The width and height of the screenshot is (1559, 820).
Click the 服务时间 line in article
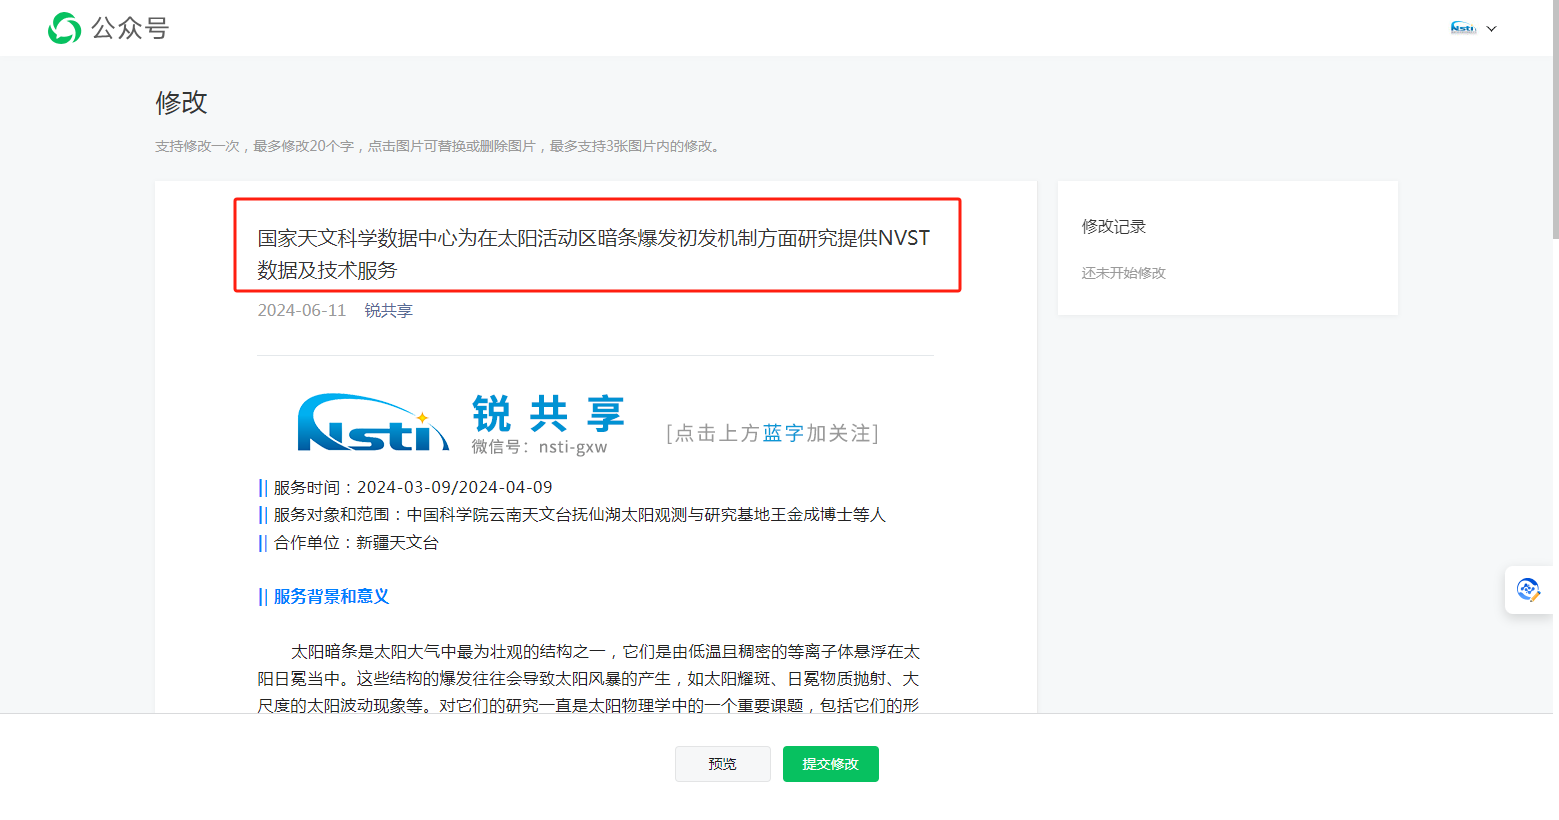pos(405,487)
